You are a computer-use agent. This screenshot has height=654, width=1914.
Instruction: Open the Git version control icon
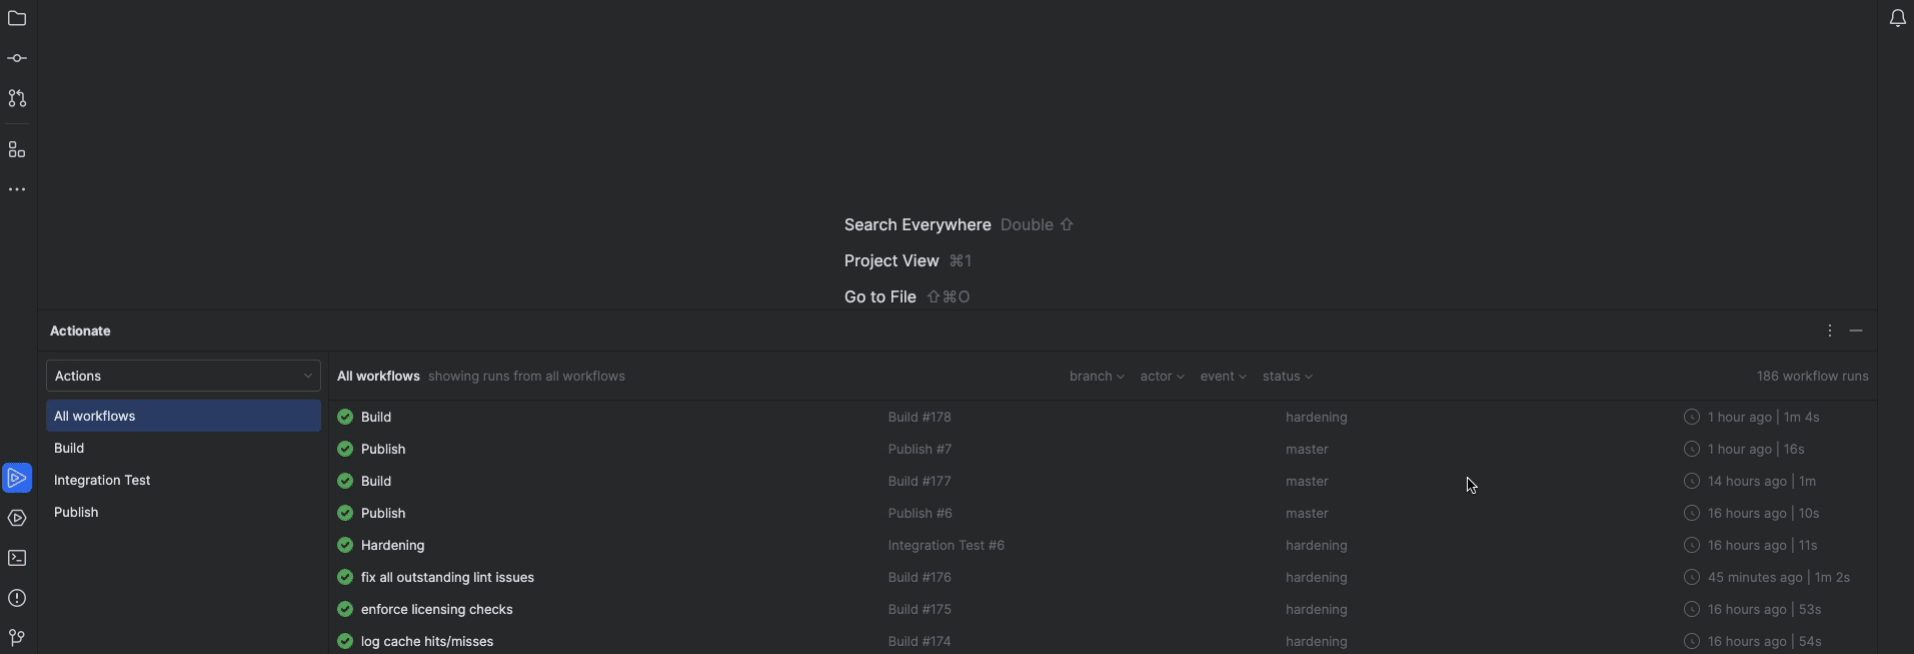pos(17,638)
